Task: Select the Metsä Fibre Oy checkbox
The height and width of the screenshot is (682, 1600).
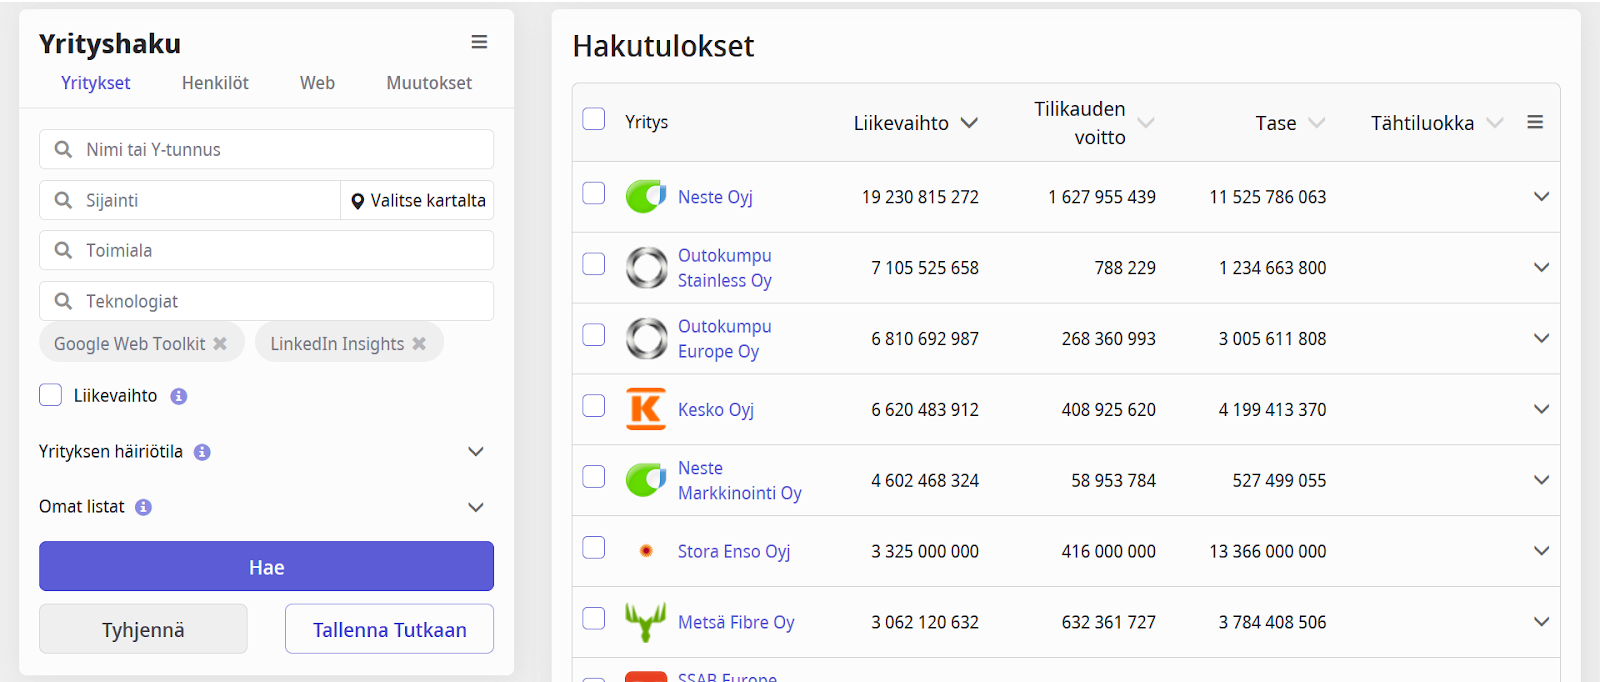Action: point(594,618)
